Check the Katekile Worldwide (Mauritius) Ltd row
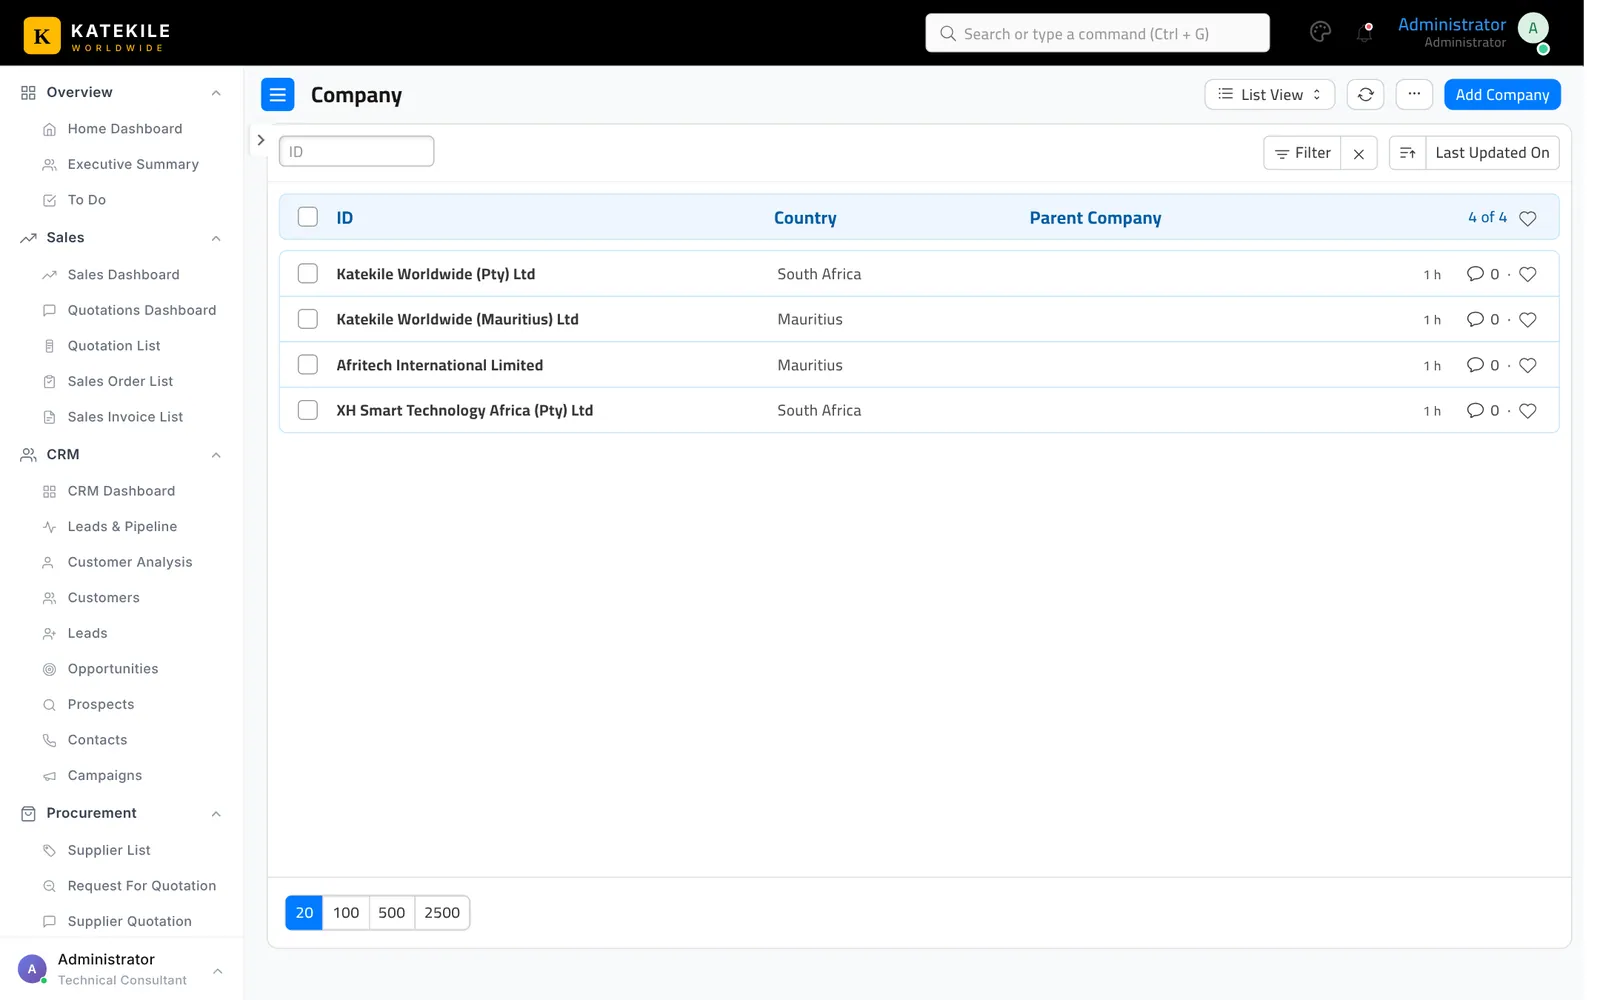 [308, 319]
